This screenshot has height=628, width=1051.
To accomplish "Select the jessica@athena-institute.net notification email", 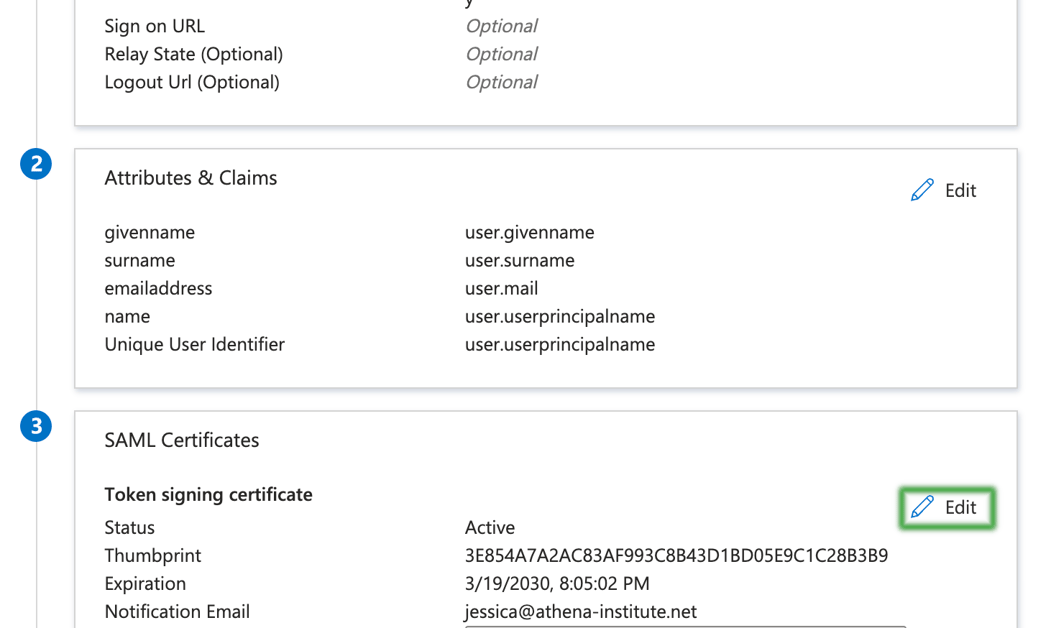I will click(x=580, y=611).
